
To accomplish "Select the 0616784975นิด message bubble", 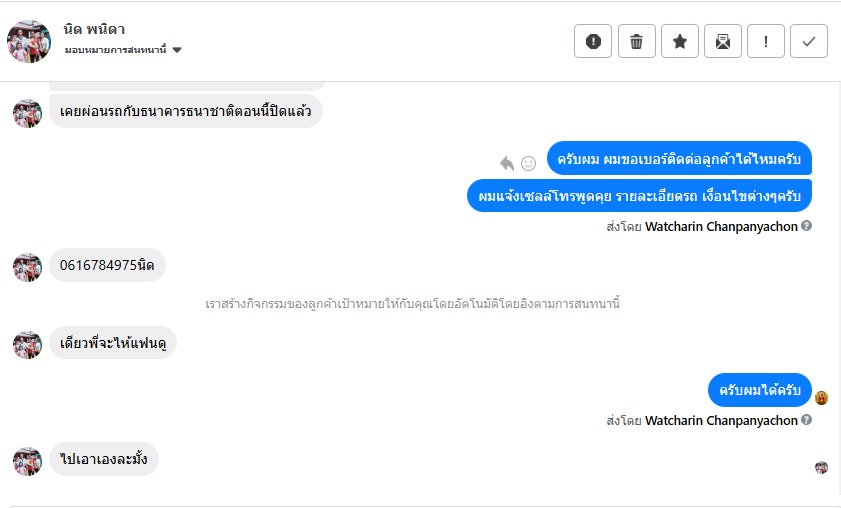I will [107, 266].
